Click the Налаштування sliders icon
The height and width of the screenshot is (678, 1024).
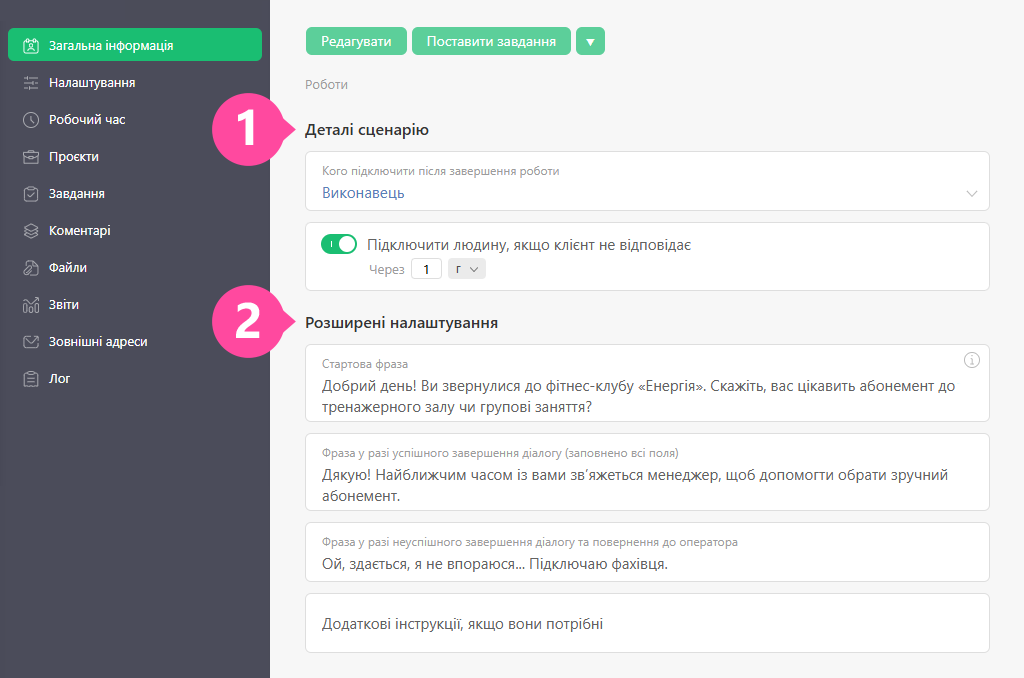click(x=31, y=83)
